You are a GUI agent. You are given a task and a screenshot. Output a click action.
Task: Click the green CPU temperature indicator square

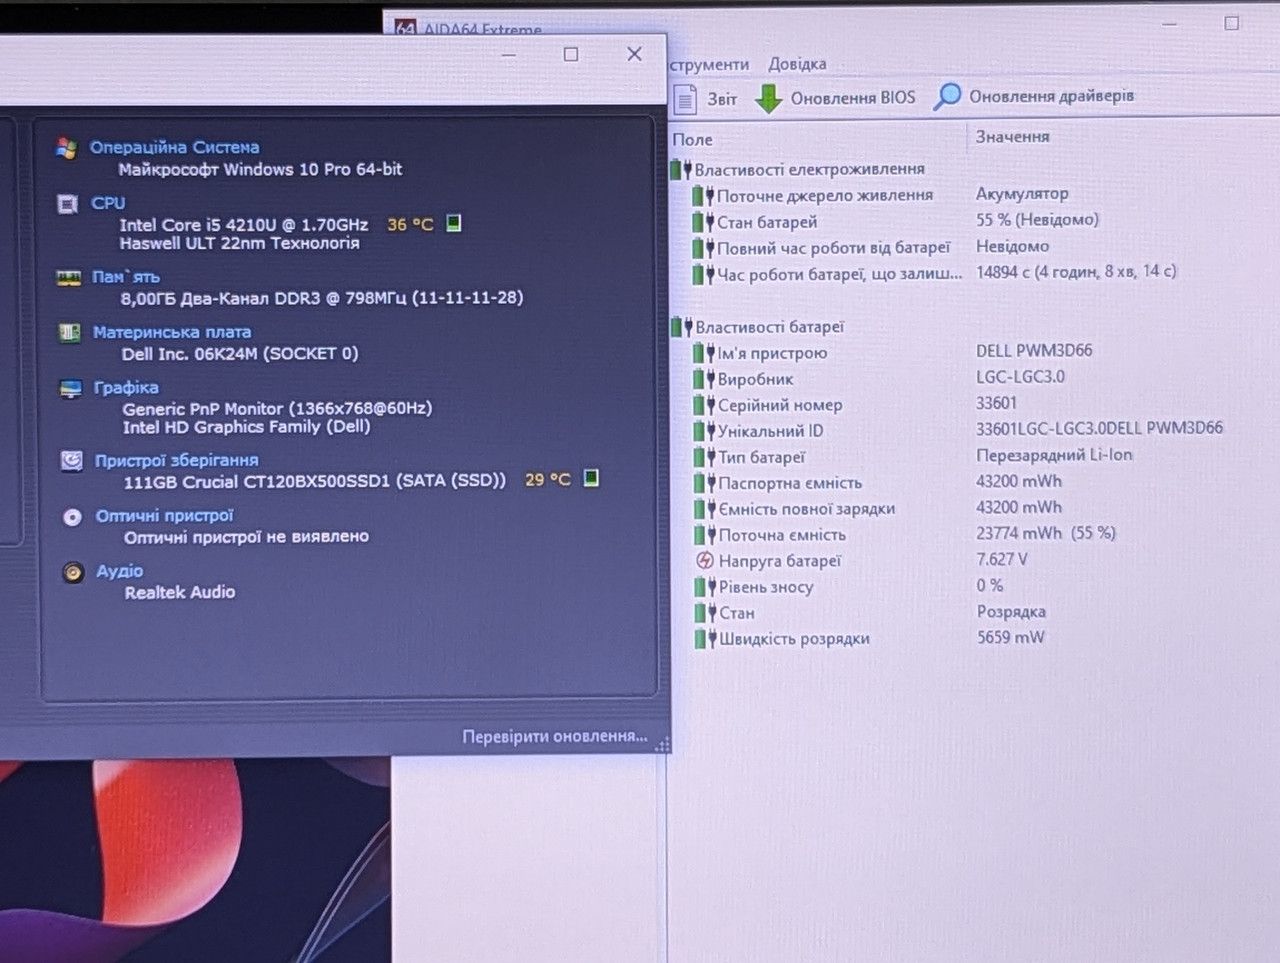pos(453,223)
